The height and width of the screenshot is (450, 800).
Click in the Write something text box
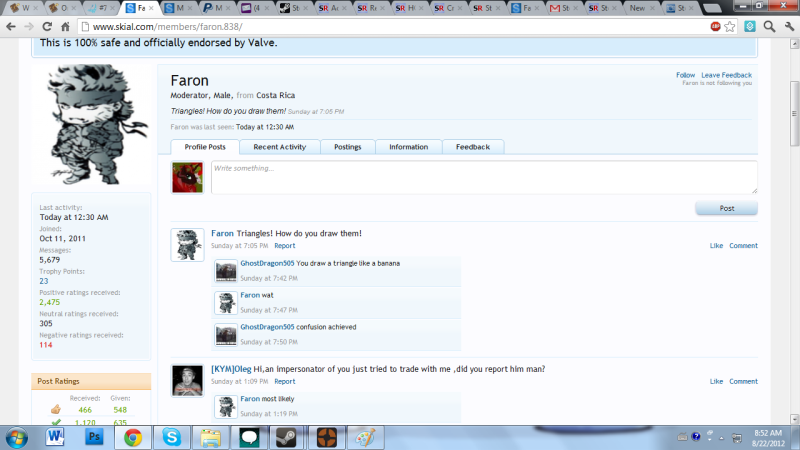[483, 177]
